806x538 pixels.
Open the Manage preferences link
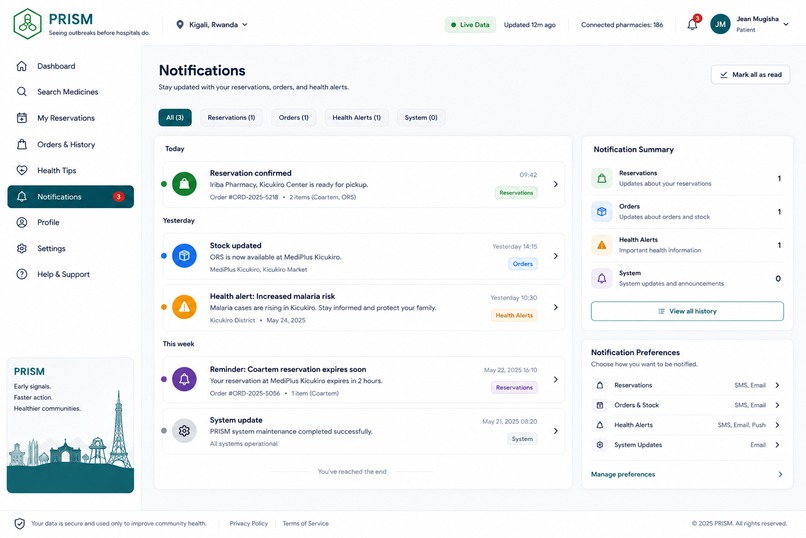pos(623,474)
